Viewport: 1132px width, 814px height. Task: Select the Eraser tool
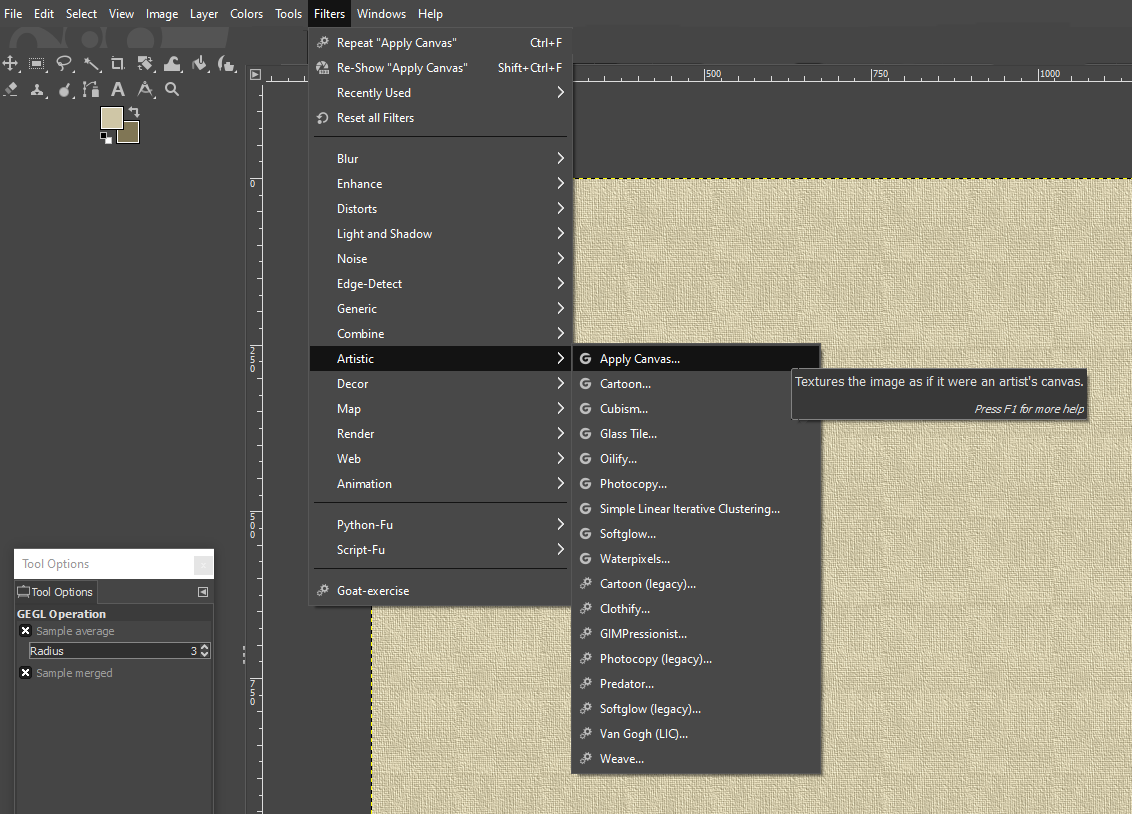click(11, 90)
